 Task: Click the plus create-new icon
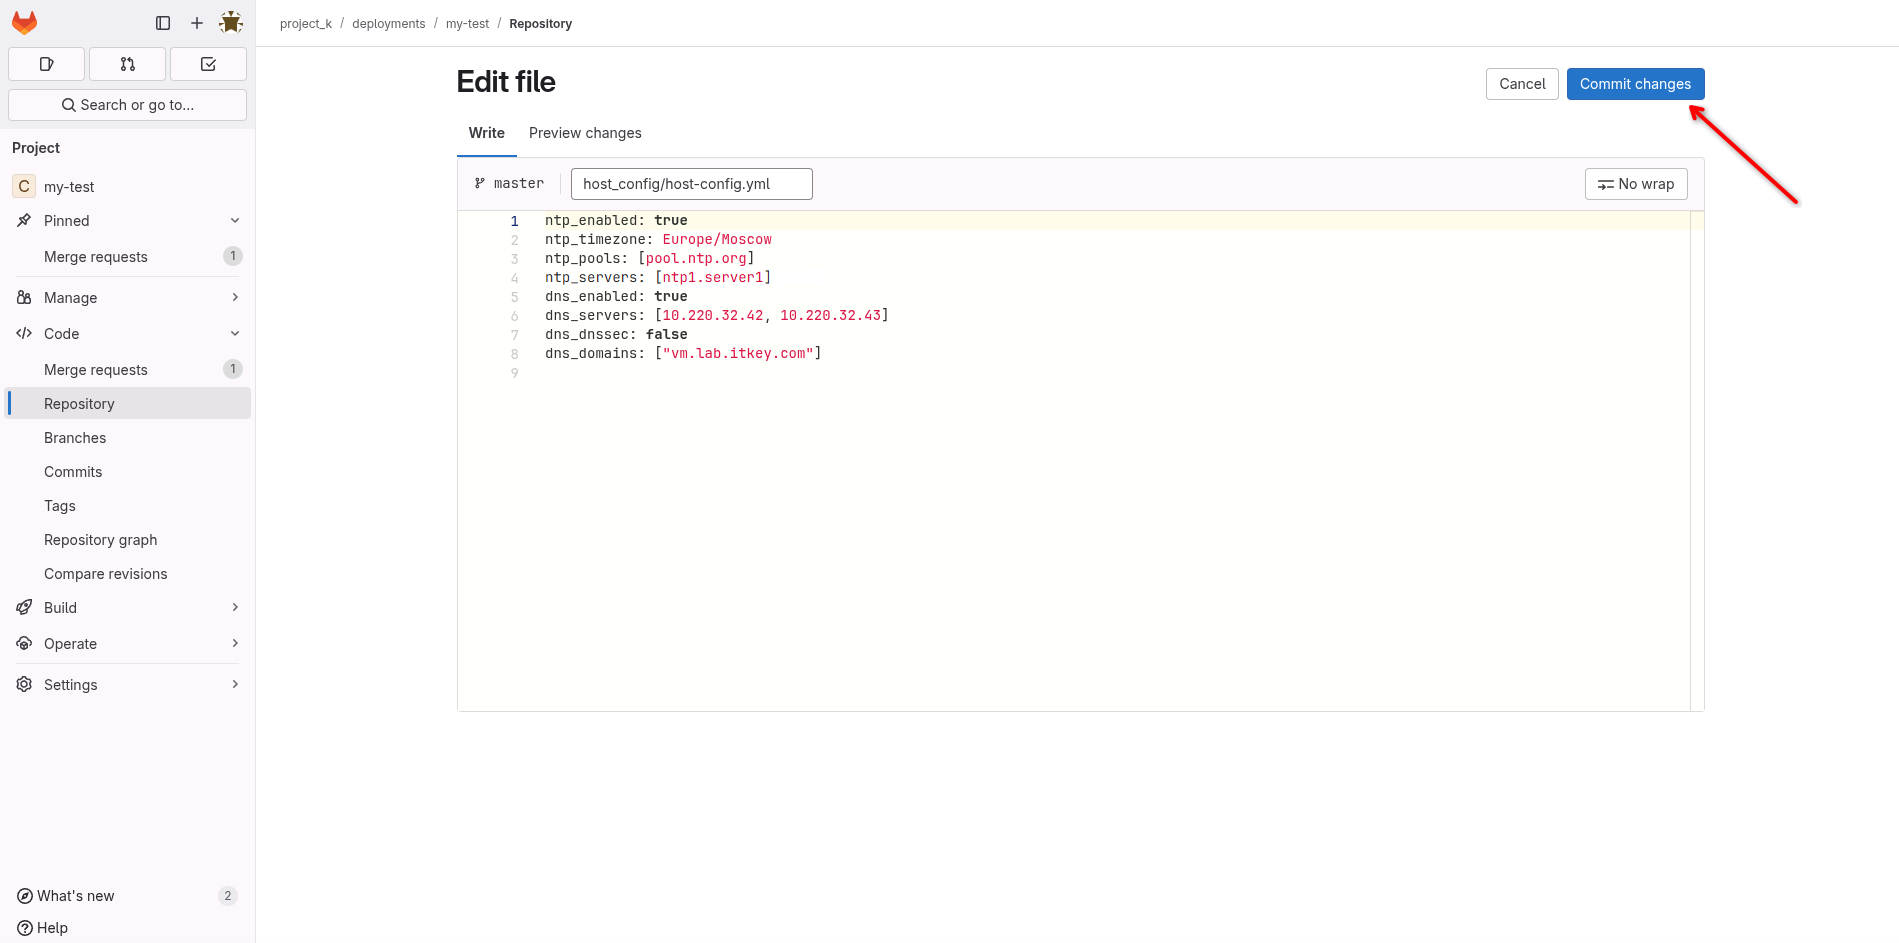click(x=197, y=23)
